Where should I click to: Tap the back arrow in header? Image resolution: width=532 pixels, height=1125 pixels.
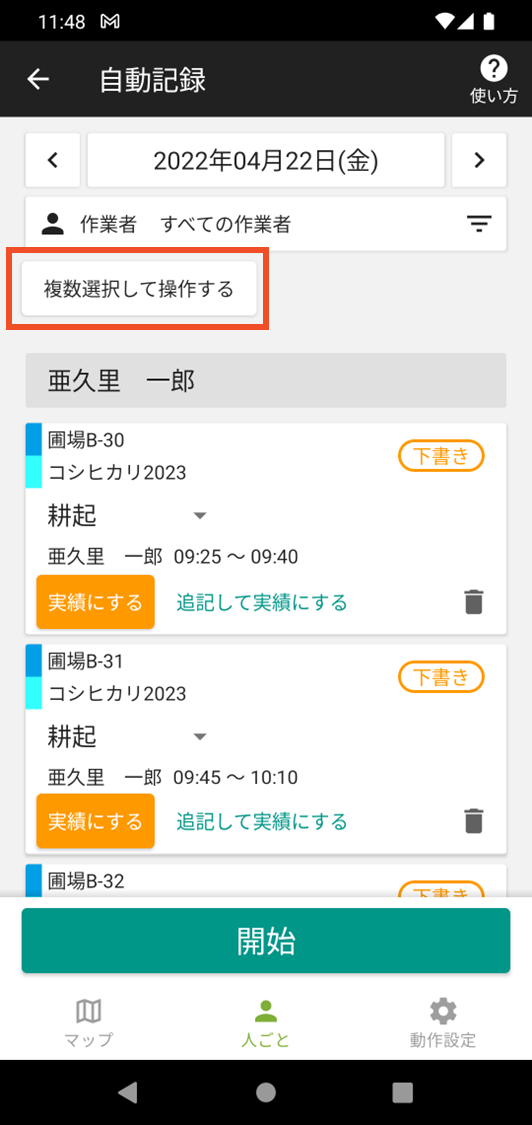point(38,79)
